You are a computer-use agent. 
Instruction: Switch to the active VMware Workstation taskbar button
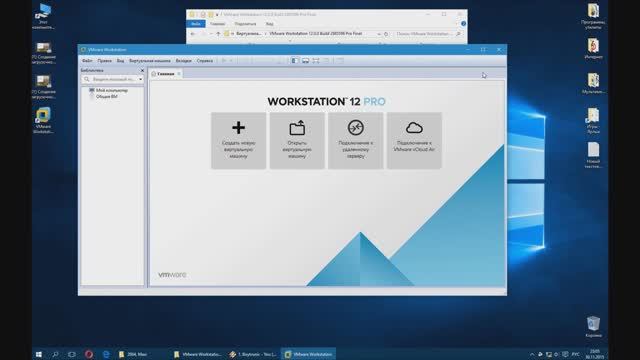click(x=309, y=354)
